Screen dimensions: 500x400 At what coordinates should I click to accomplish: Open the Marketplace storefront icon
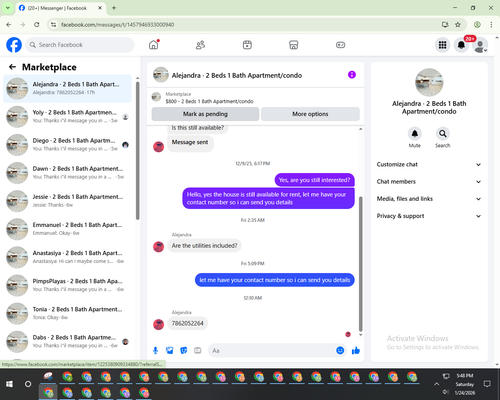point(294,45)
